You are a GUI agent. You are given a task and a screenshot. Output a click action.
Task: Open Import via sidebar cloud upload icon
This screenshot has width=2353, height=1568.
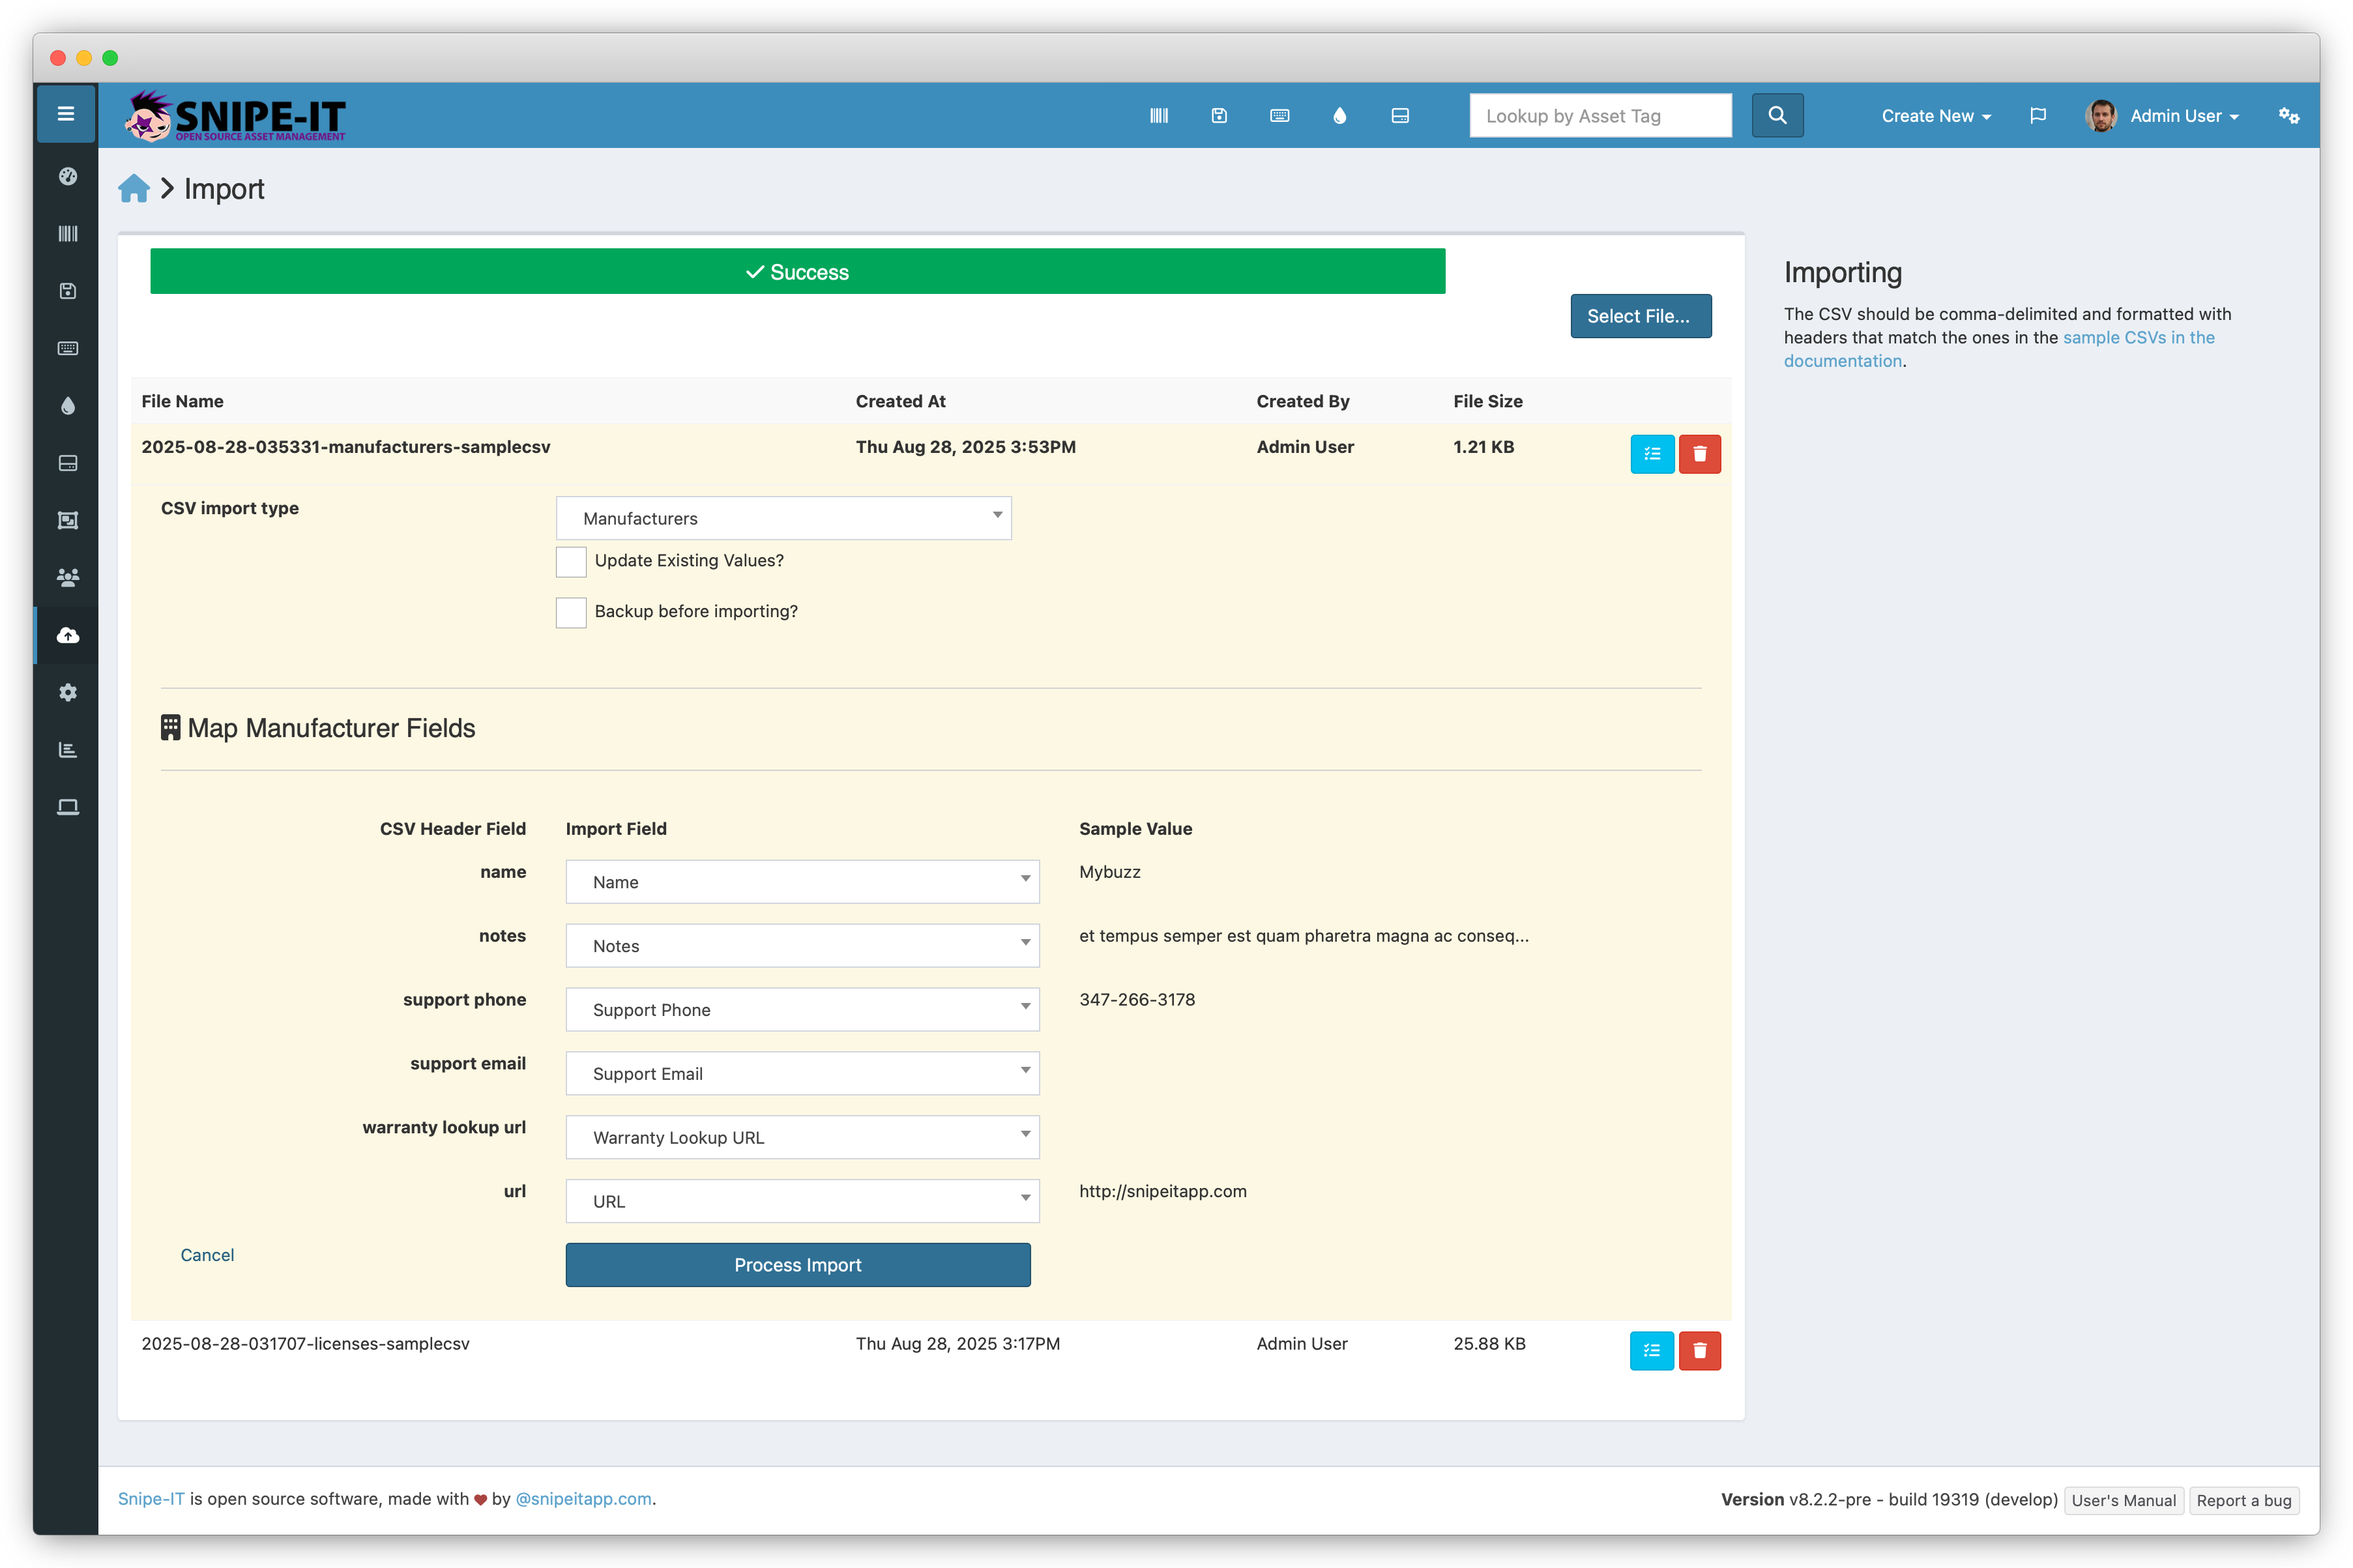coord(68,636)
